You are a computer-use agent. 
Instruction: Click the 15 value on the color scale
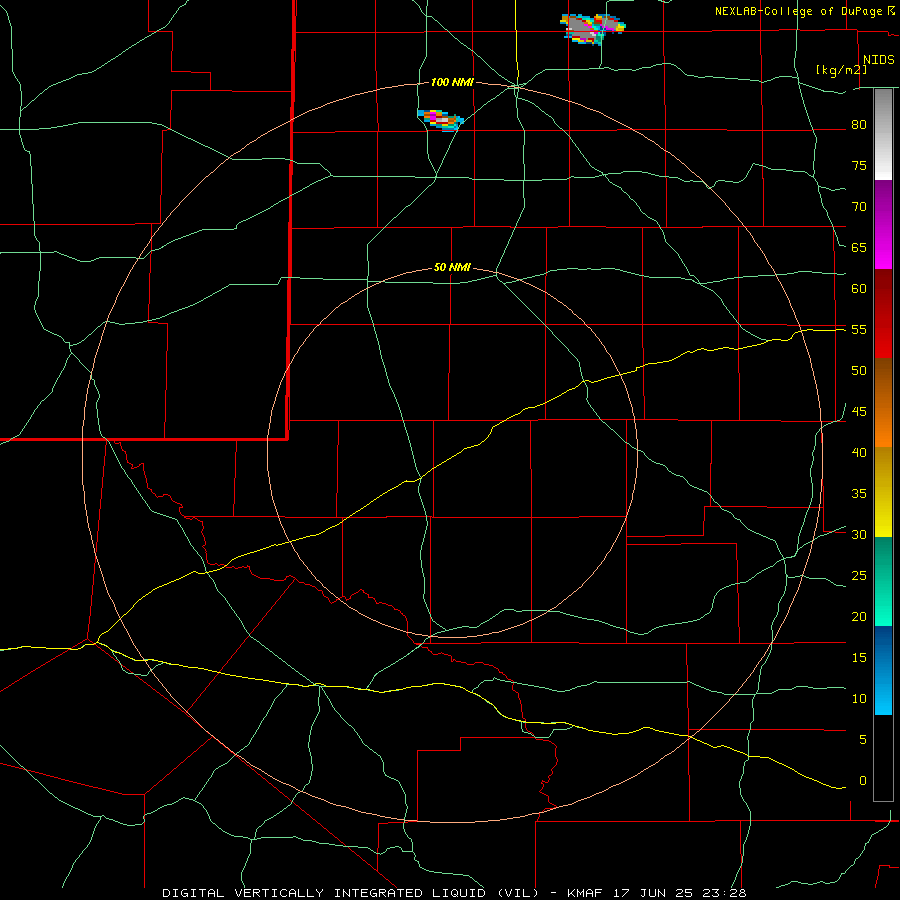tap(859, 657)
